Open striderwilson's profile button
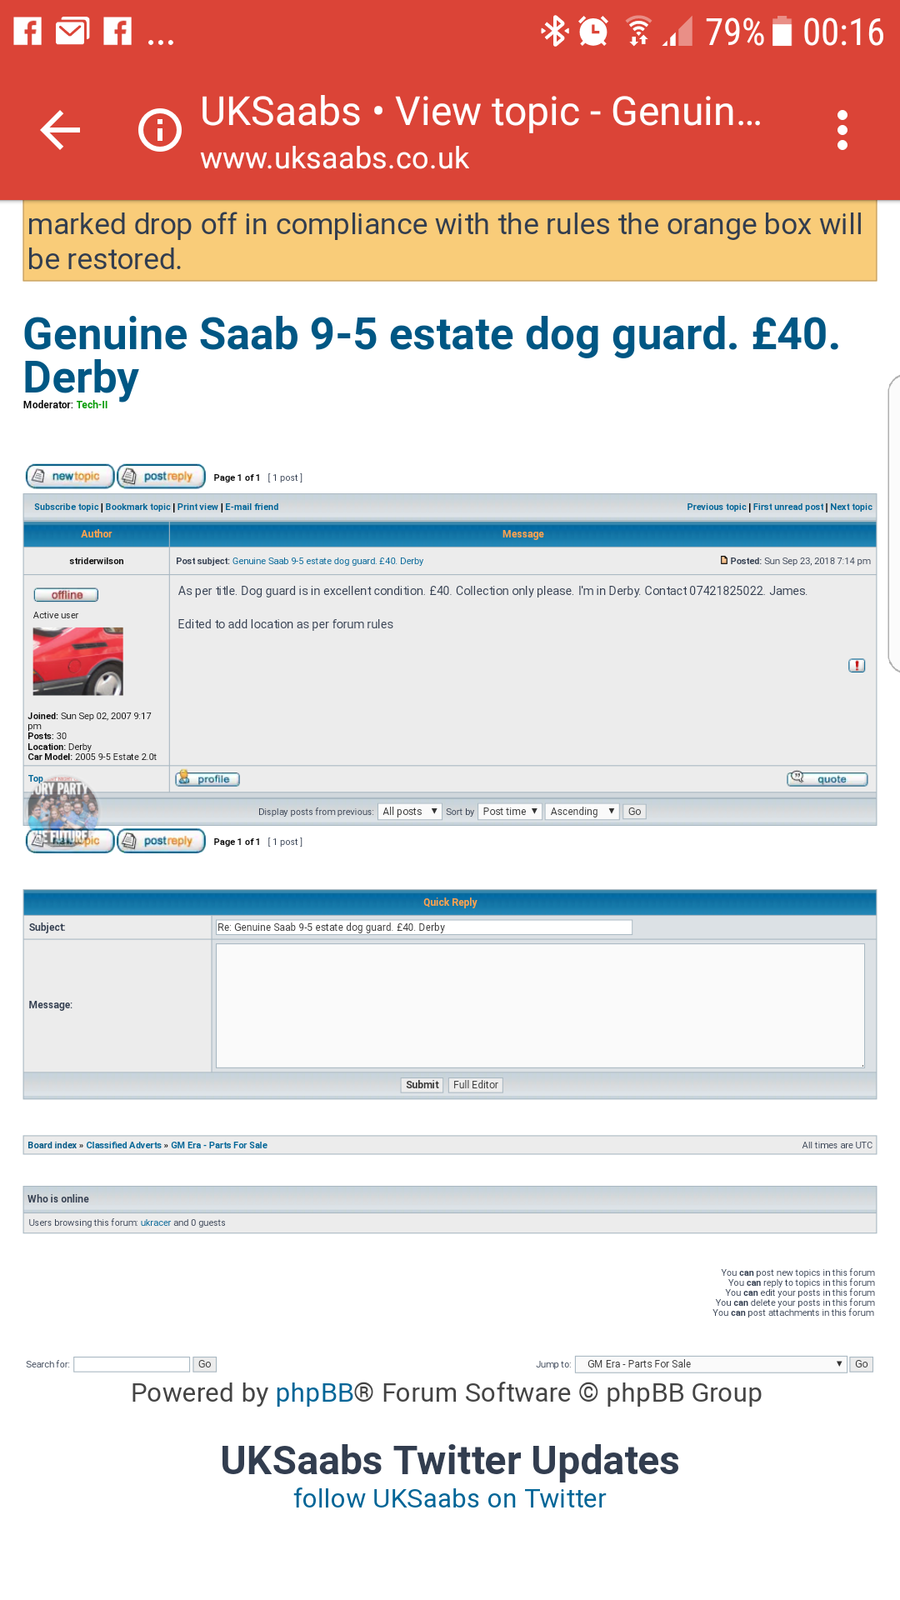The height and width of the screenshot is (1600, 900). [x=207, y=779]
